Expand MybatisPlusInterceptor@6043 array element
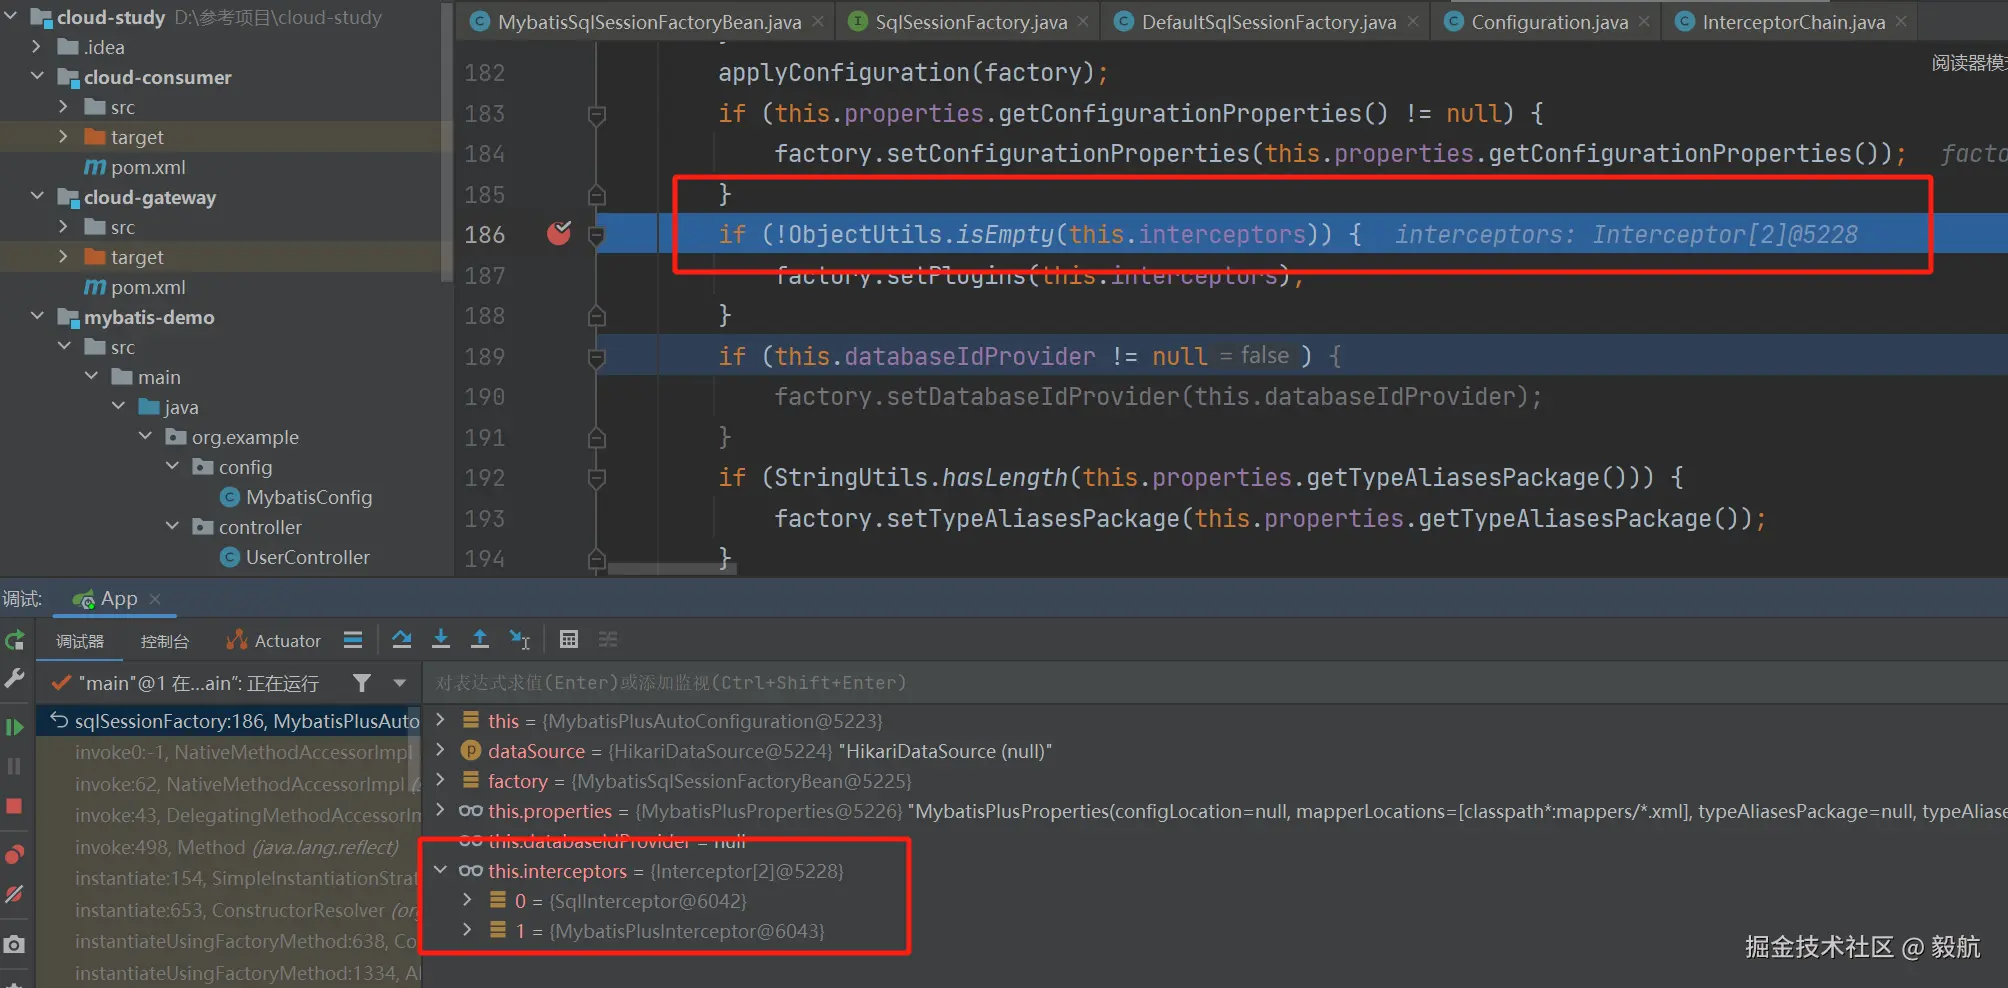This screenshot has height=988, width=2008. (x=467, y=930)
